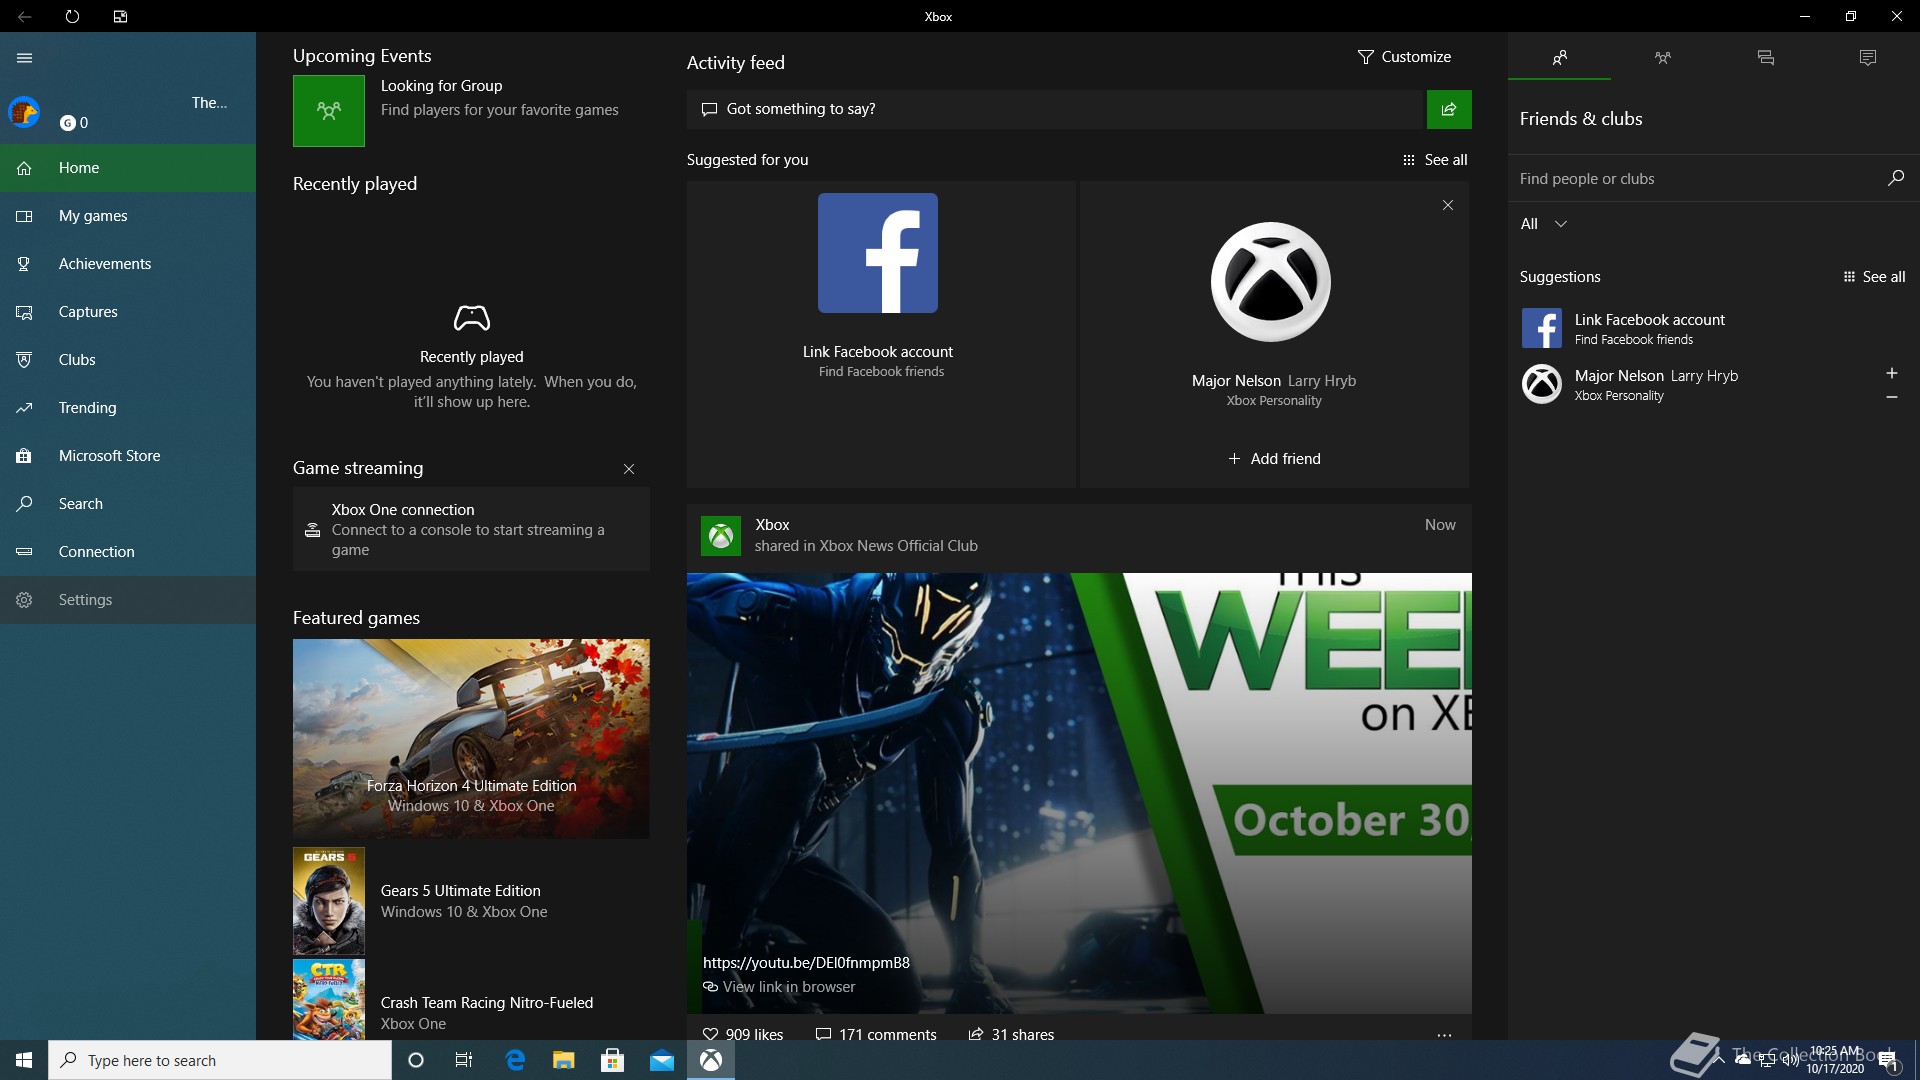Switch to Messages tab in right panel
Viewport: 1920px width, 1080px height.
(1765, 57)
